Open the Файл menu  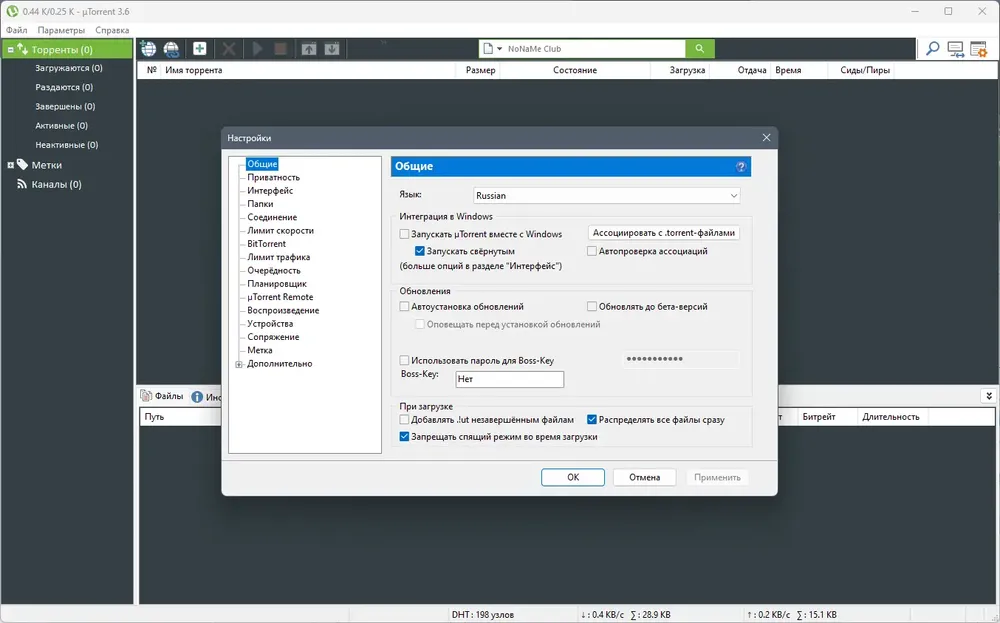(x=17, y=30)
